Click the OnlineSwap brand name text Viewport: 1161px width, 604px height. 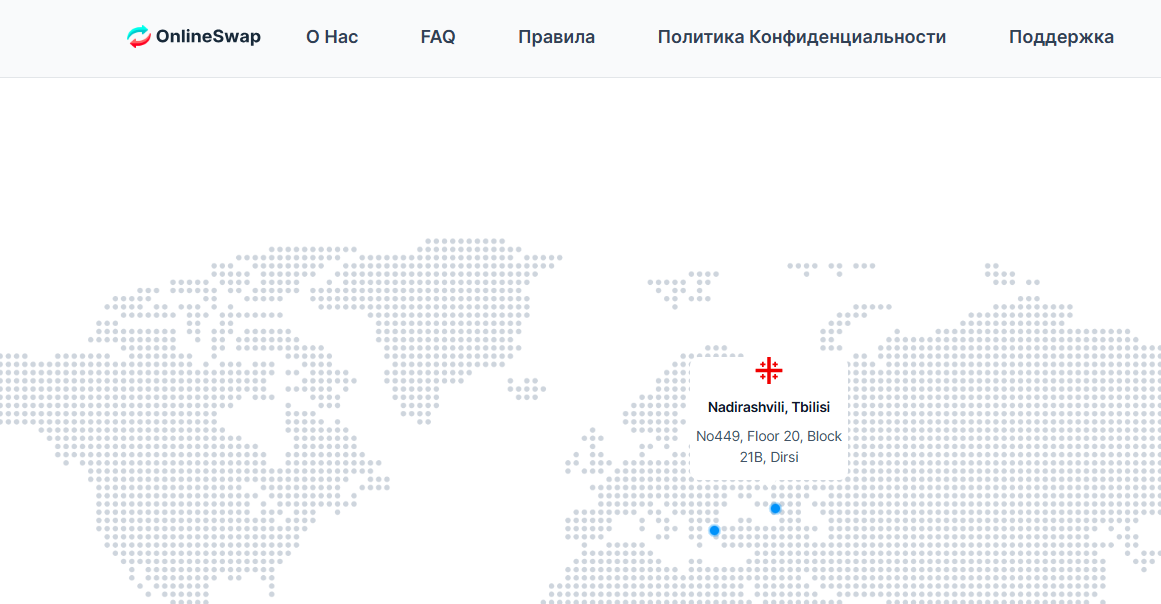(x=208, y=37)
